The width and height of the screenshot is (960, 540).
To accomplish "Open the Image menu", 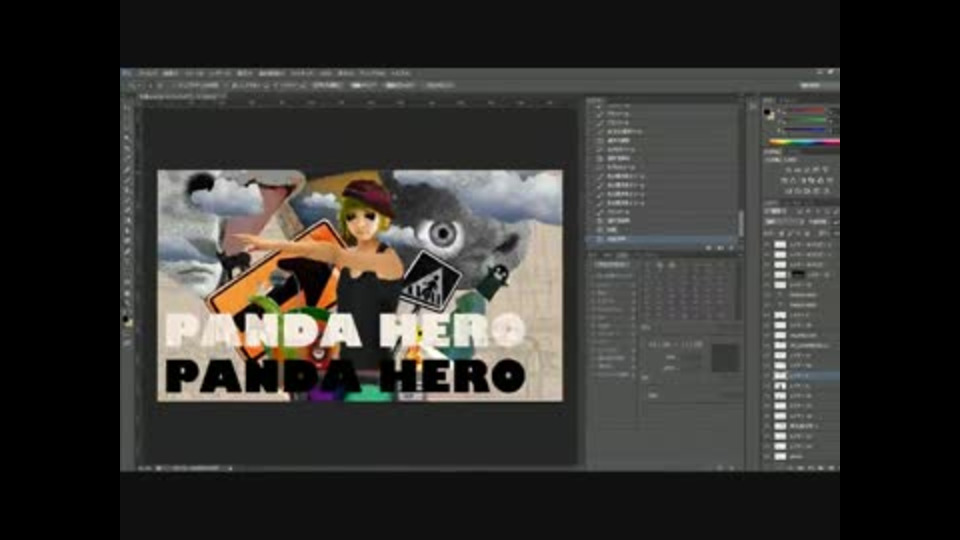I will [195, 73].
